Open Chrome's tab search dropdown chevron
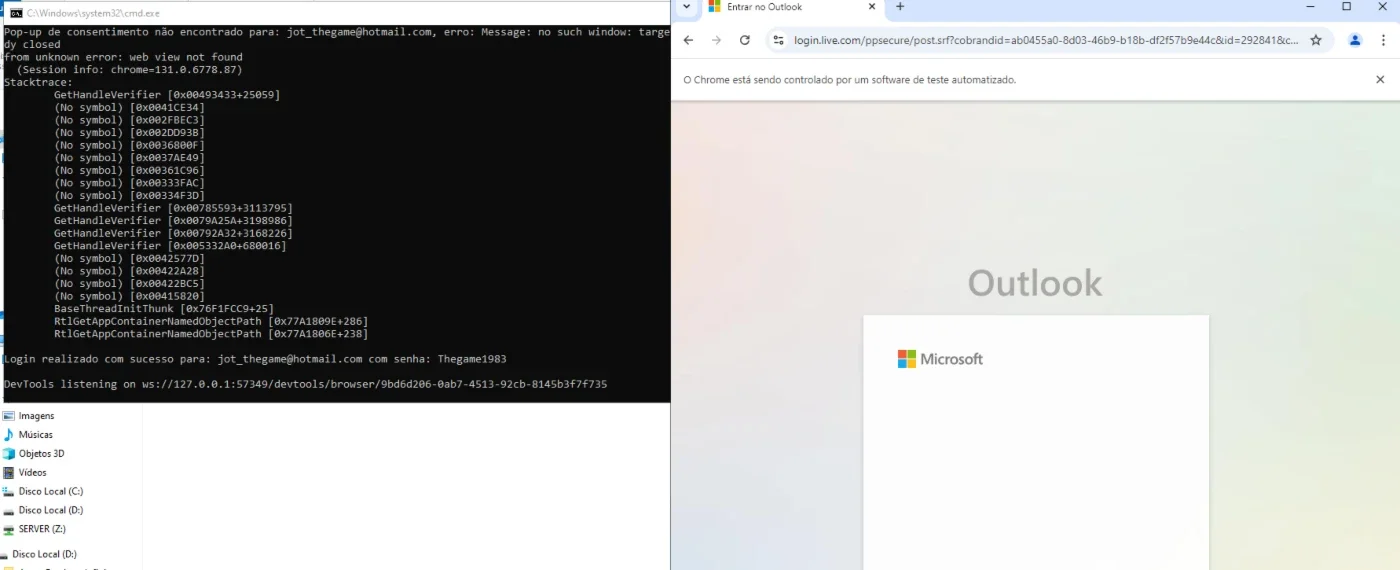 [686, 7]
